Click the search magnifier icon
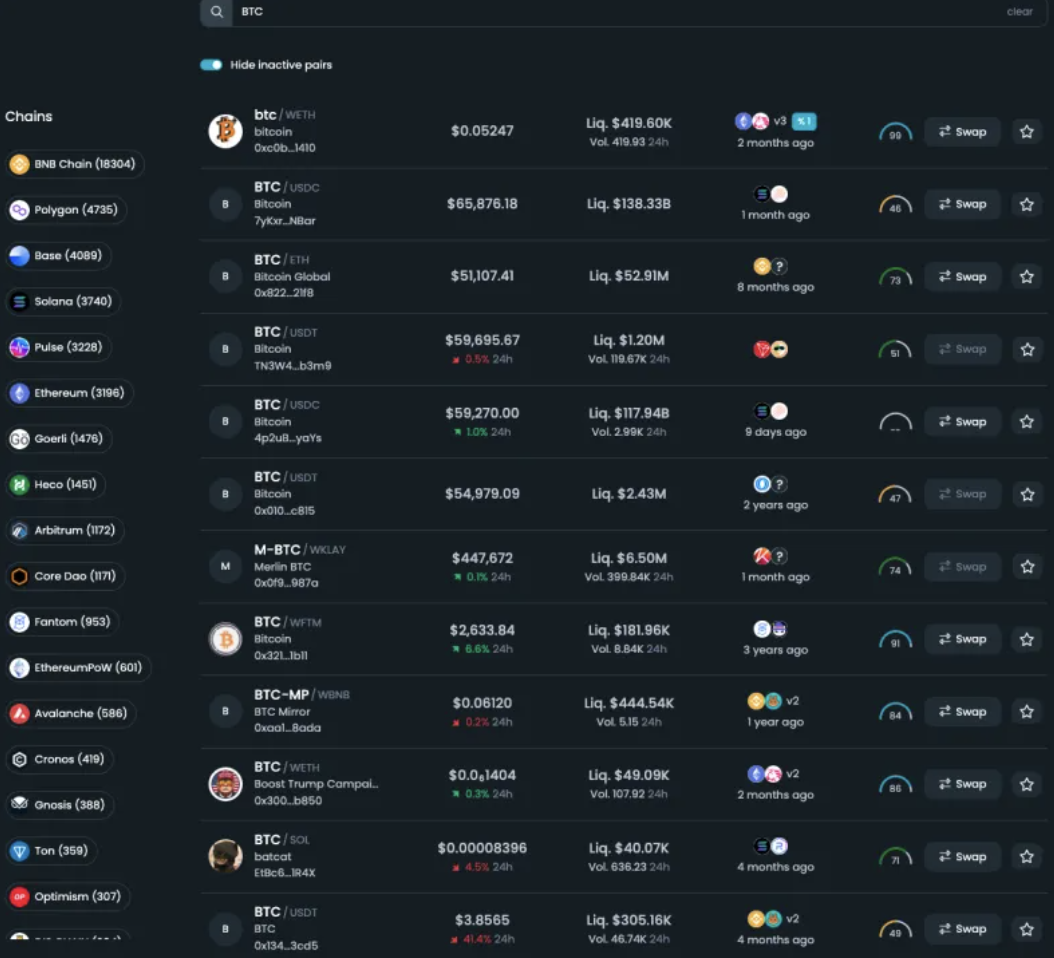The image size is (1054, 958). [217, 12]
